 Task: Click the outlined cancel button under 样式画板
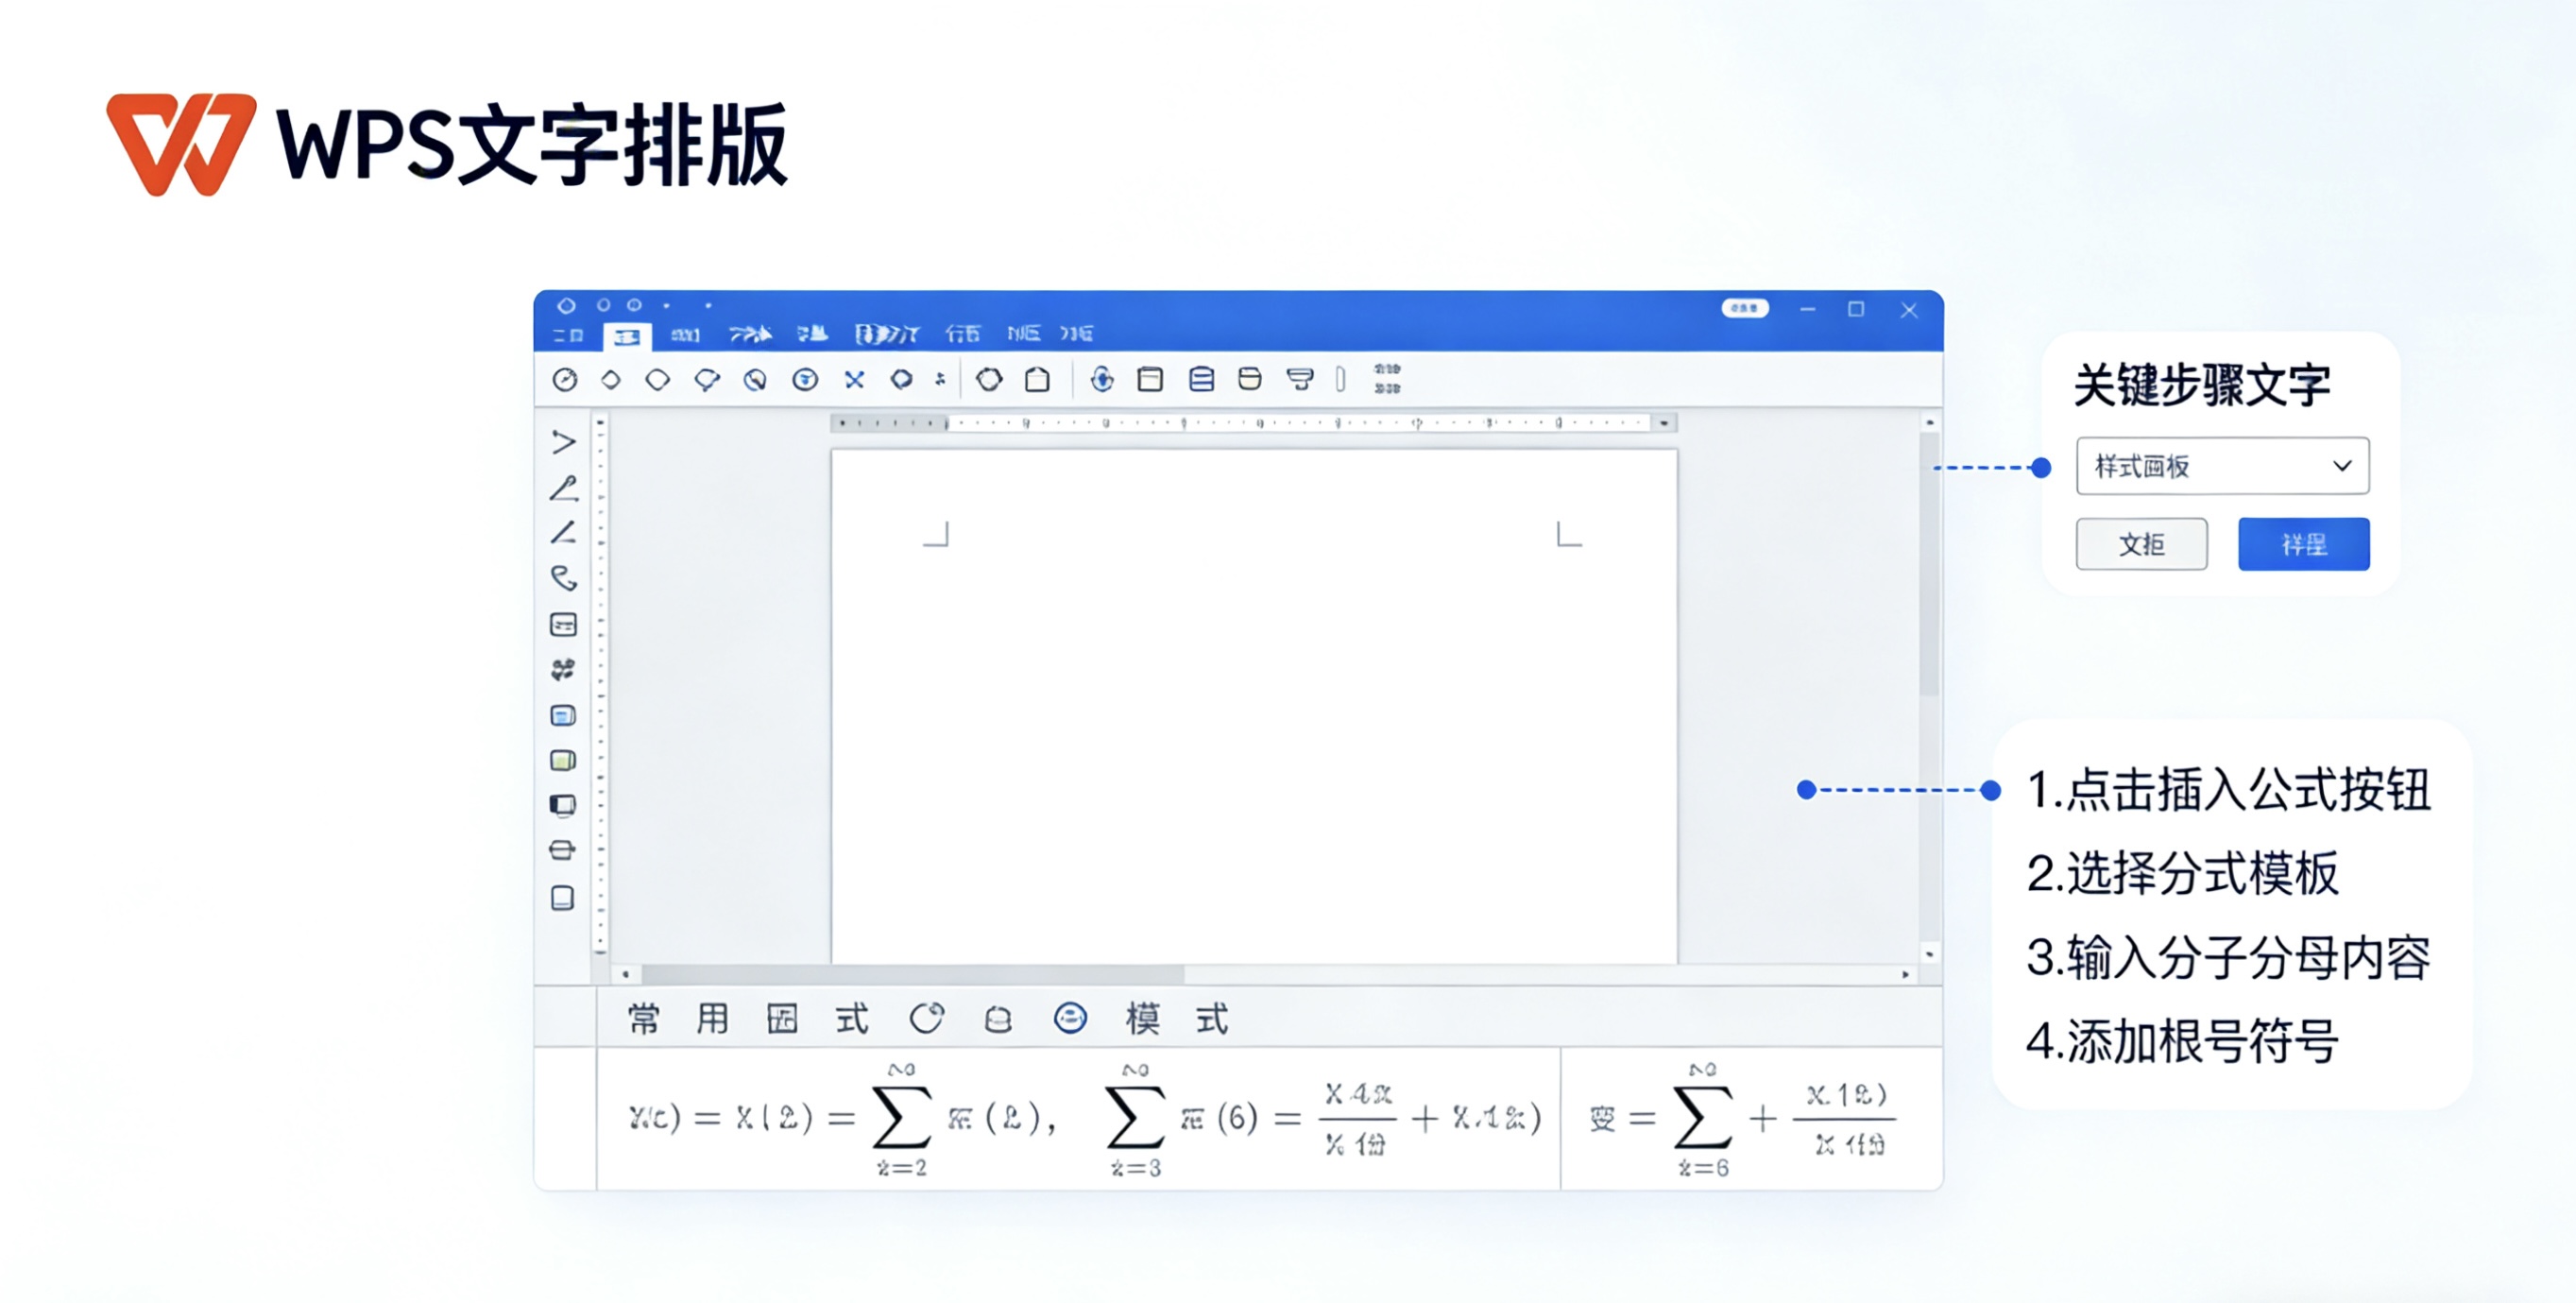(x=2141, y=545)
